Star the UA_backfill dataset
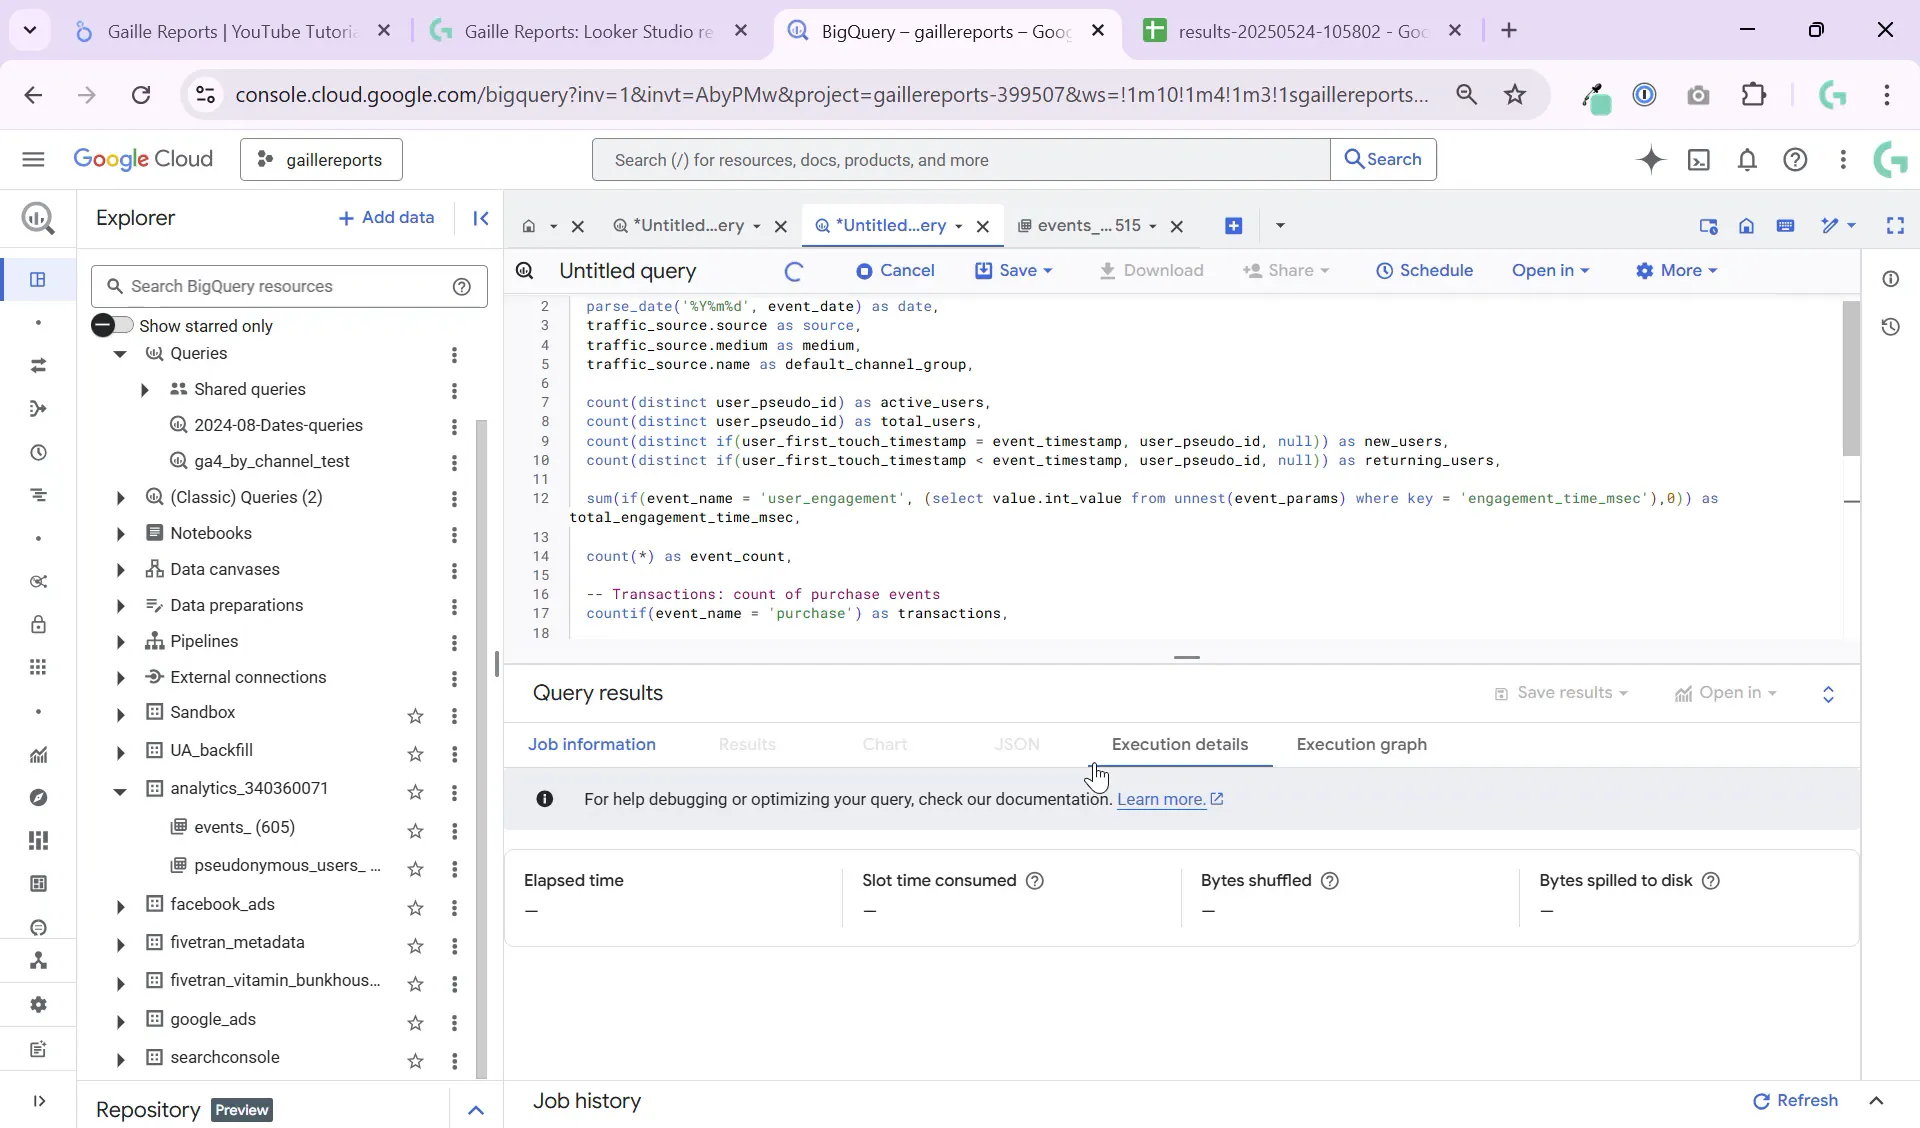The width and height of the screenshot is (1920, 1128). [x=416, y=755]
